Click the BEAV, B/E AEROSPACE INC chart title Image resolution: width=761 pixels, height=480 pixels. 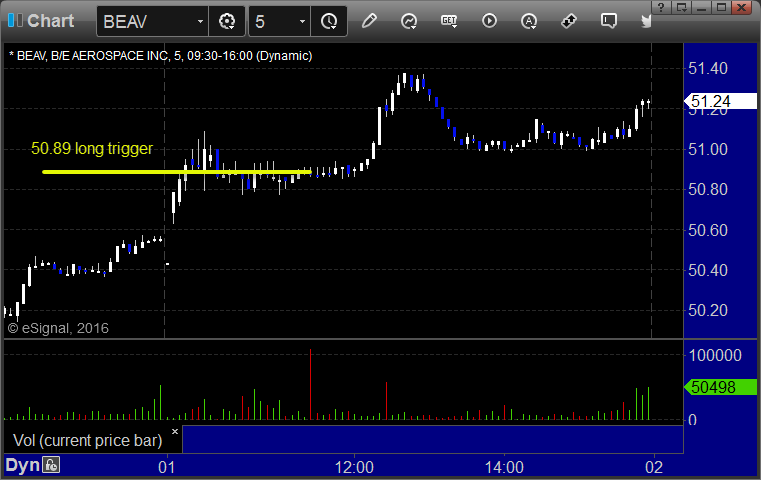tap(161, 56)
